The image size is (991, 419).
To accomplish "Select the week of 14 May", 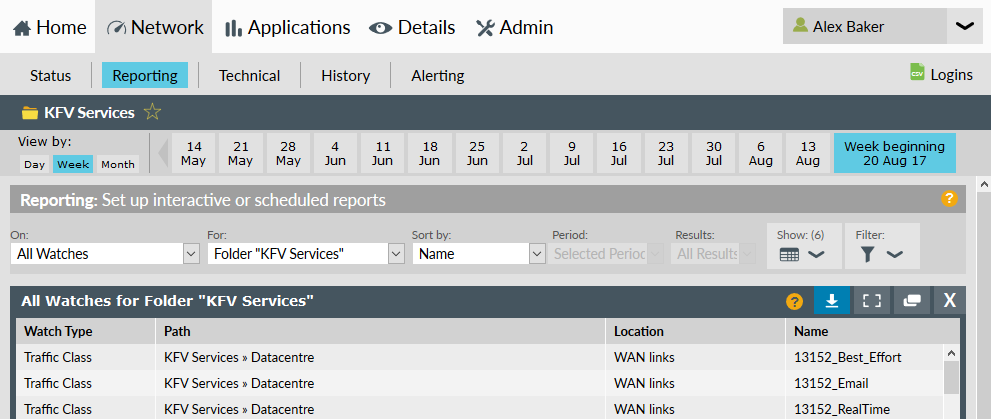I will pyautogui.click(x=193, y=153).
